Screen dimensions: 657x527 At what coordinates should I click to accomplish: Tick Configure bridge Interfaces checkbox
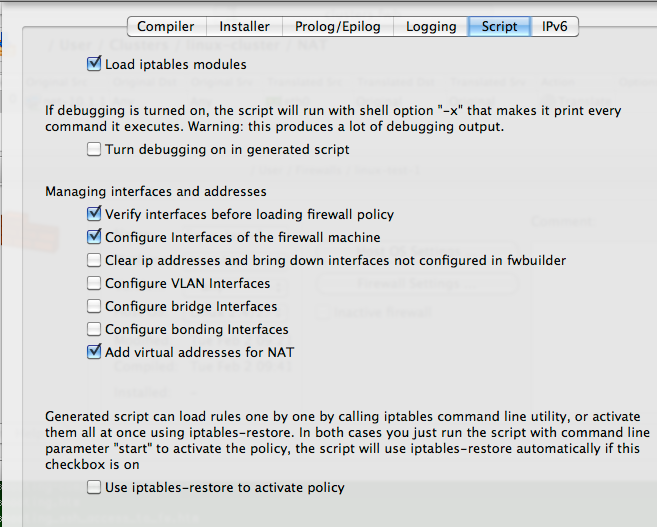95,306
